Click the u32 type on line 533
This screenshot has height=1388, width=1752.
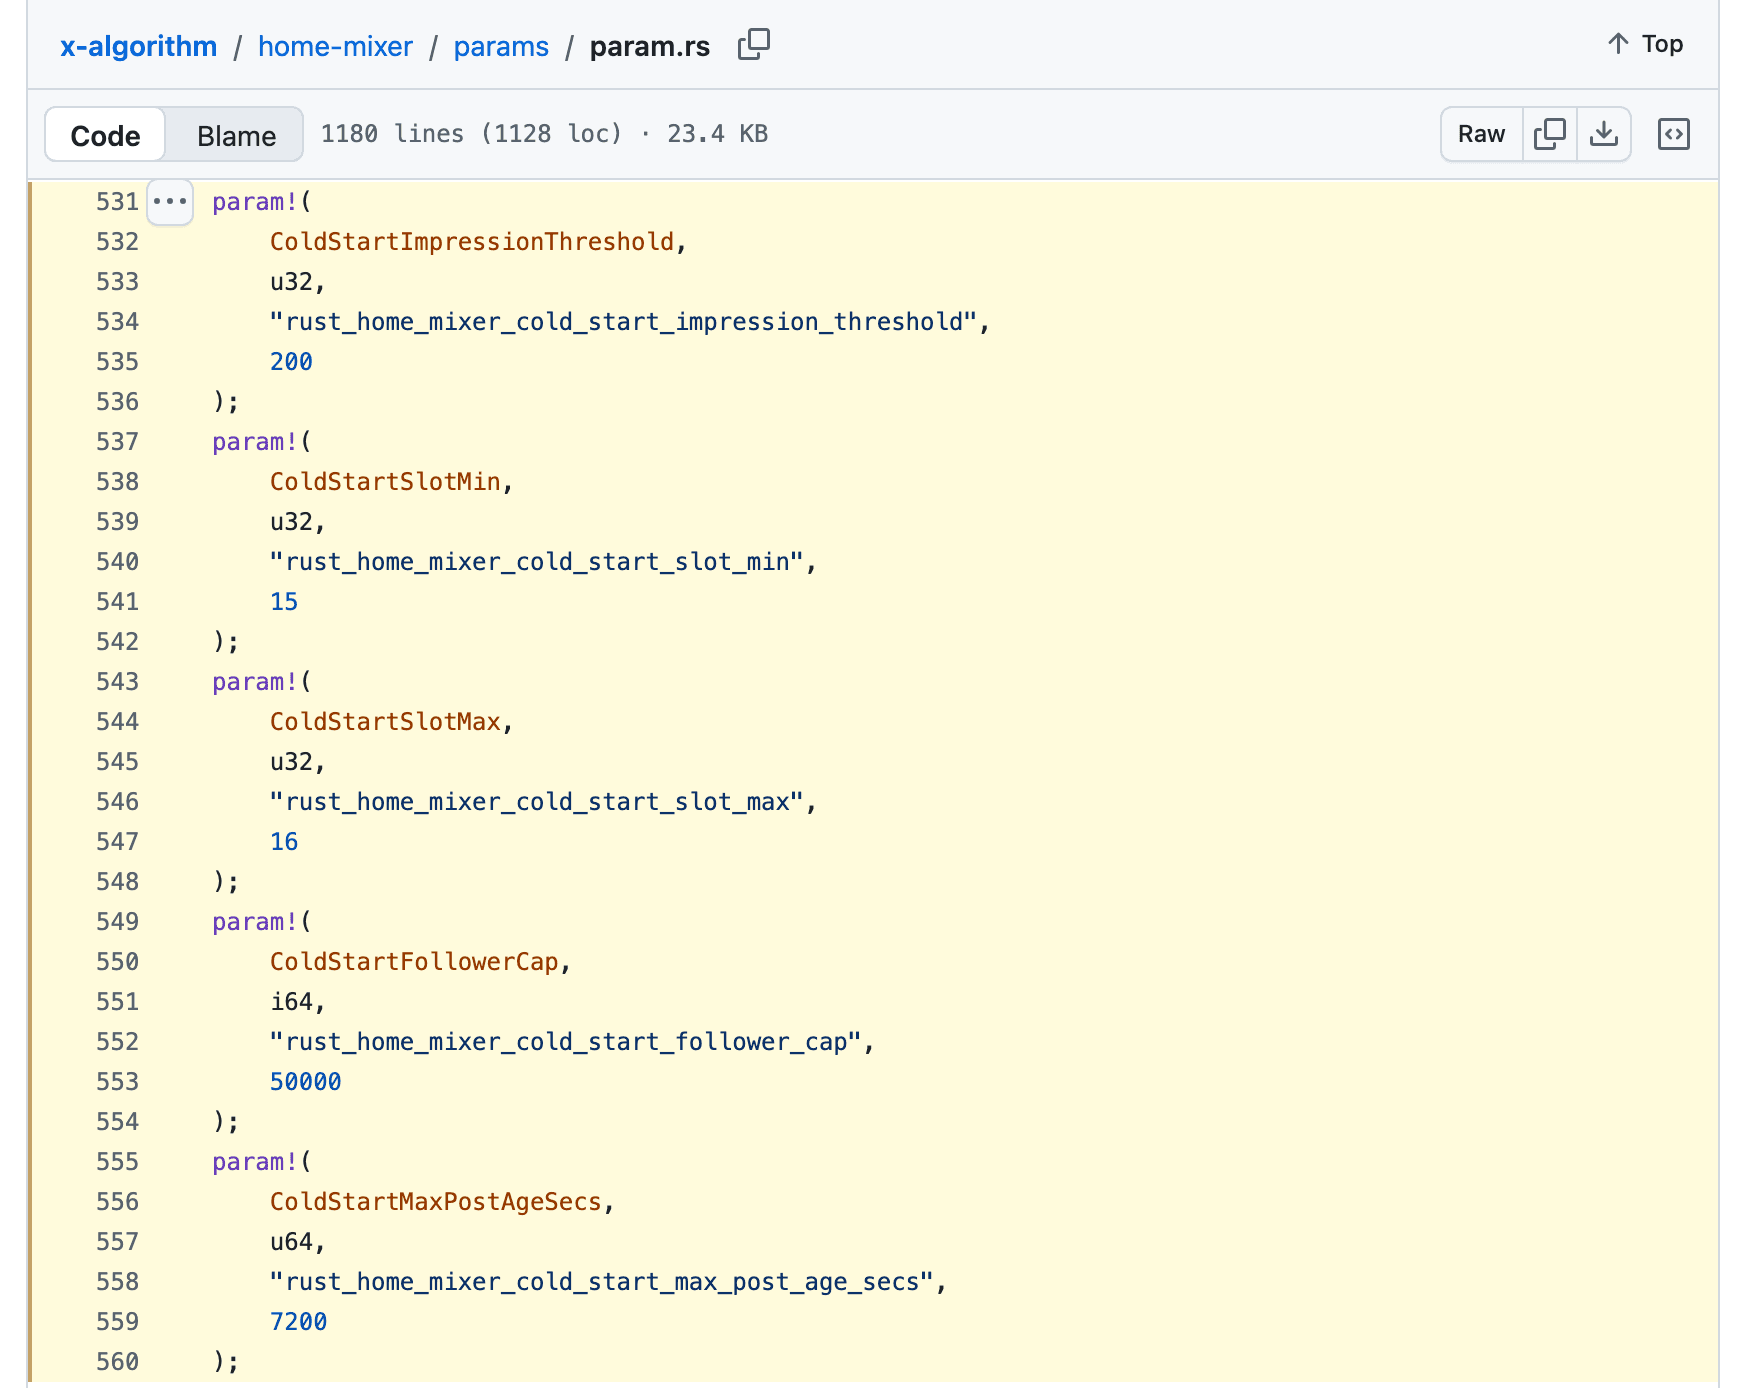pos(291,282)
